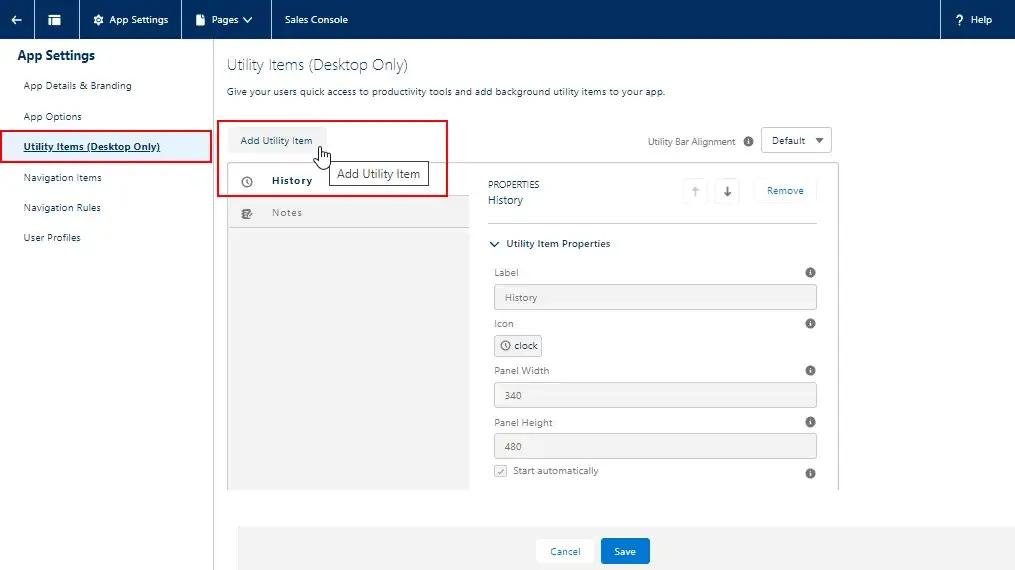Move History item down with arrow
The width and height of the screenshot is (1015, 570).
[727, 191]
